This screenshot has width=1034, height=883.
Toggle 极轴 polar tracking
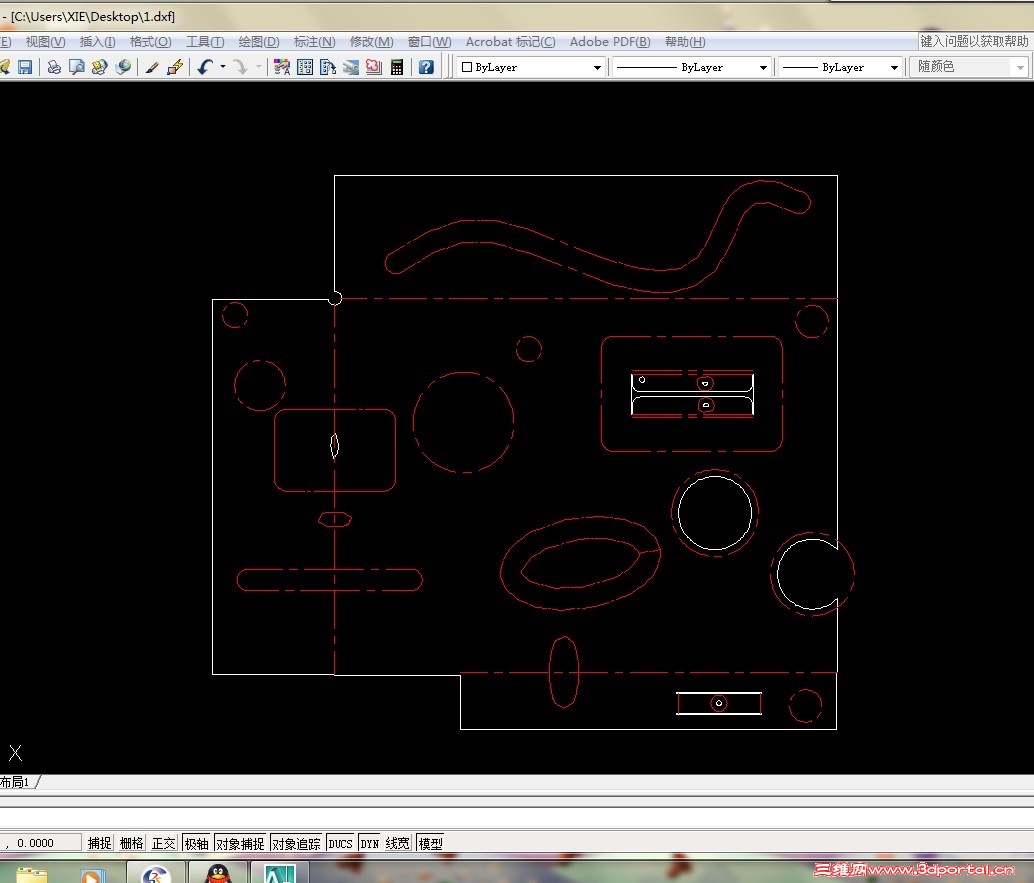tap(197, 843)
